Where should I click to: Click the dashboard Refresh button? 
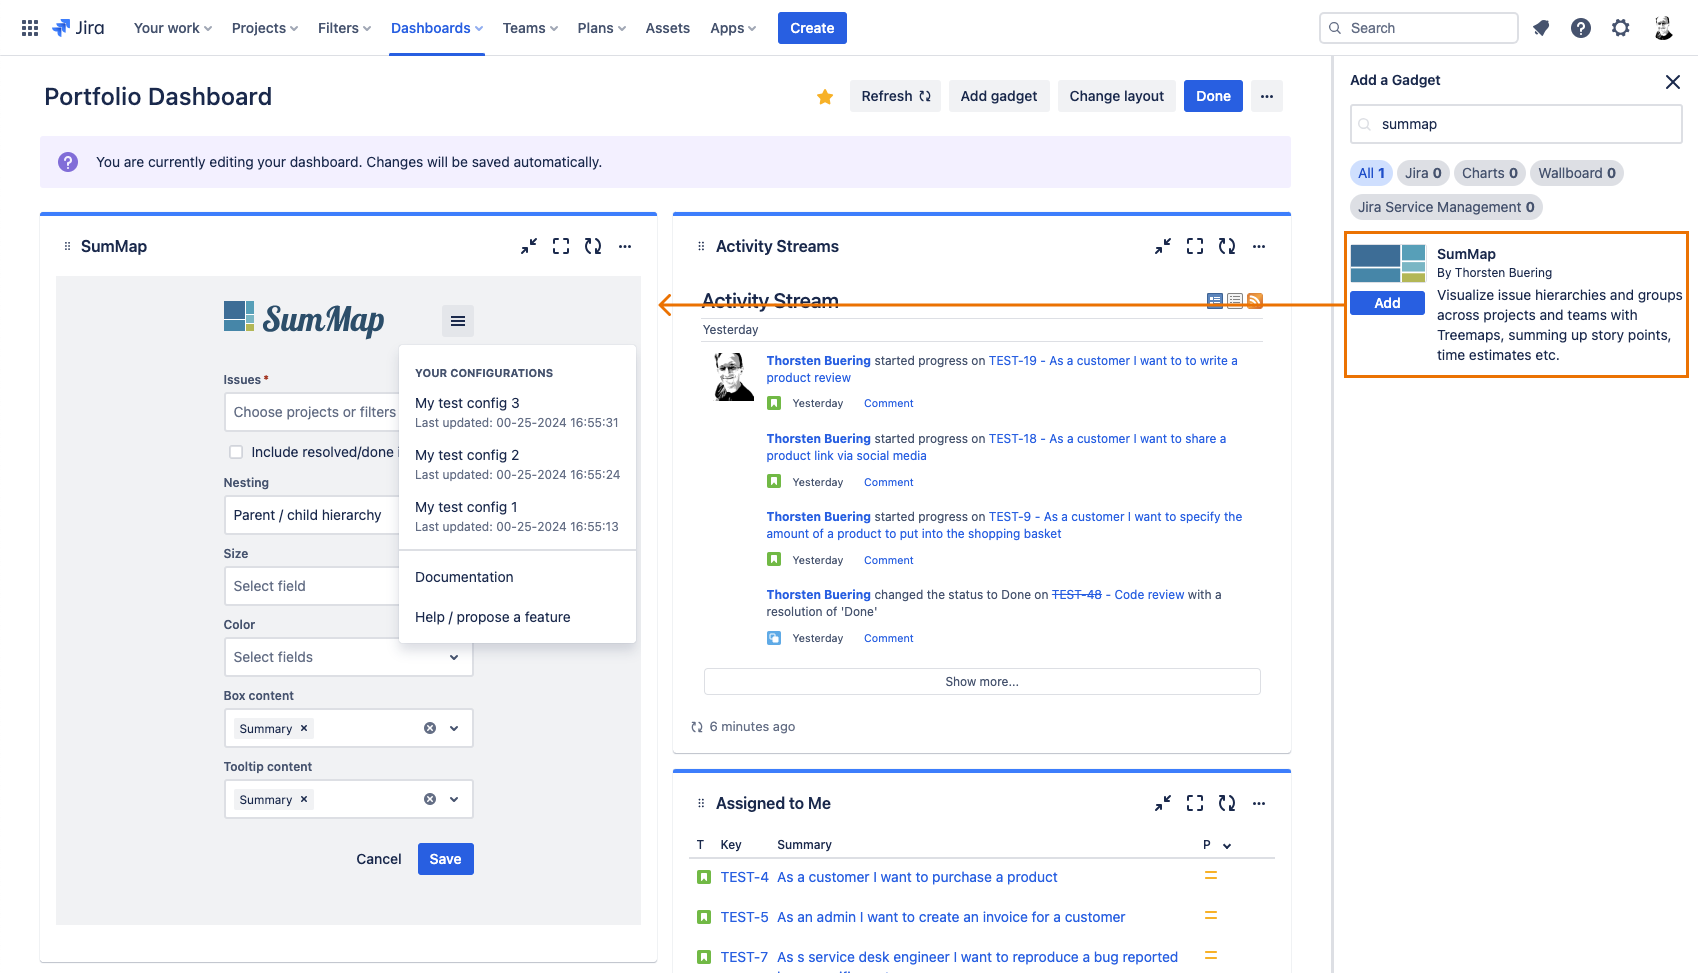coord(896,96)
